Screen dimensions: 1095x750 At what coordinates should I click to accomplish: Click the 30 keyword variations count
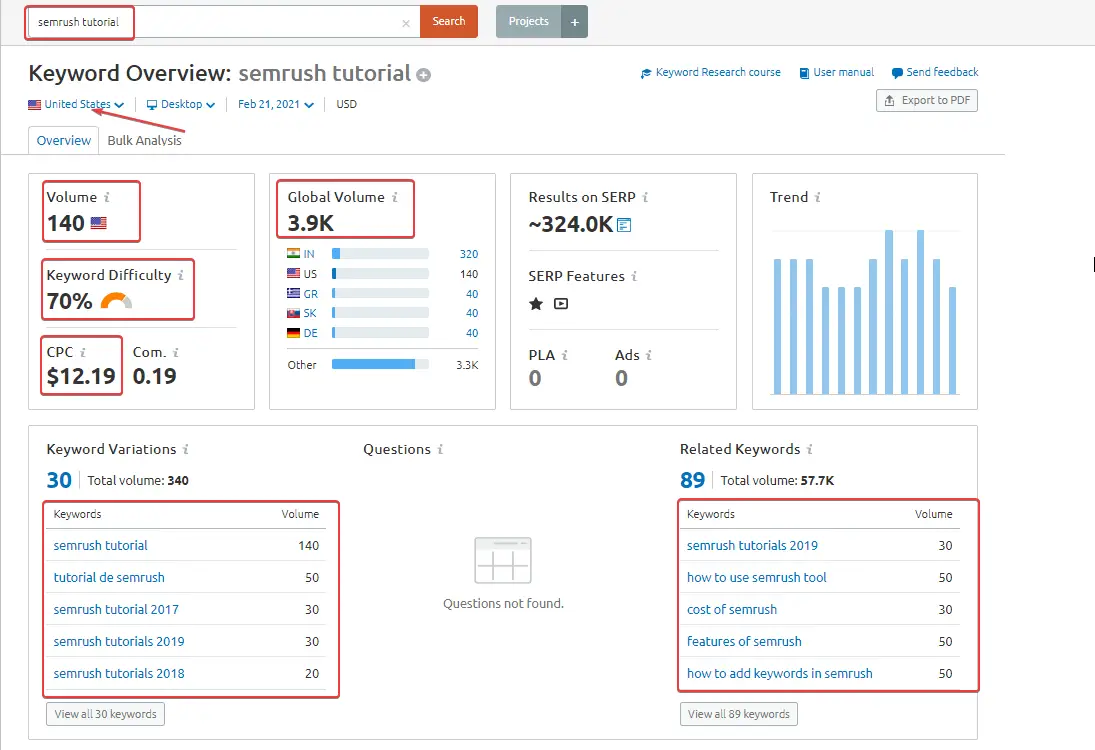pos(59,480)
